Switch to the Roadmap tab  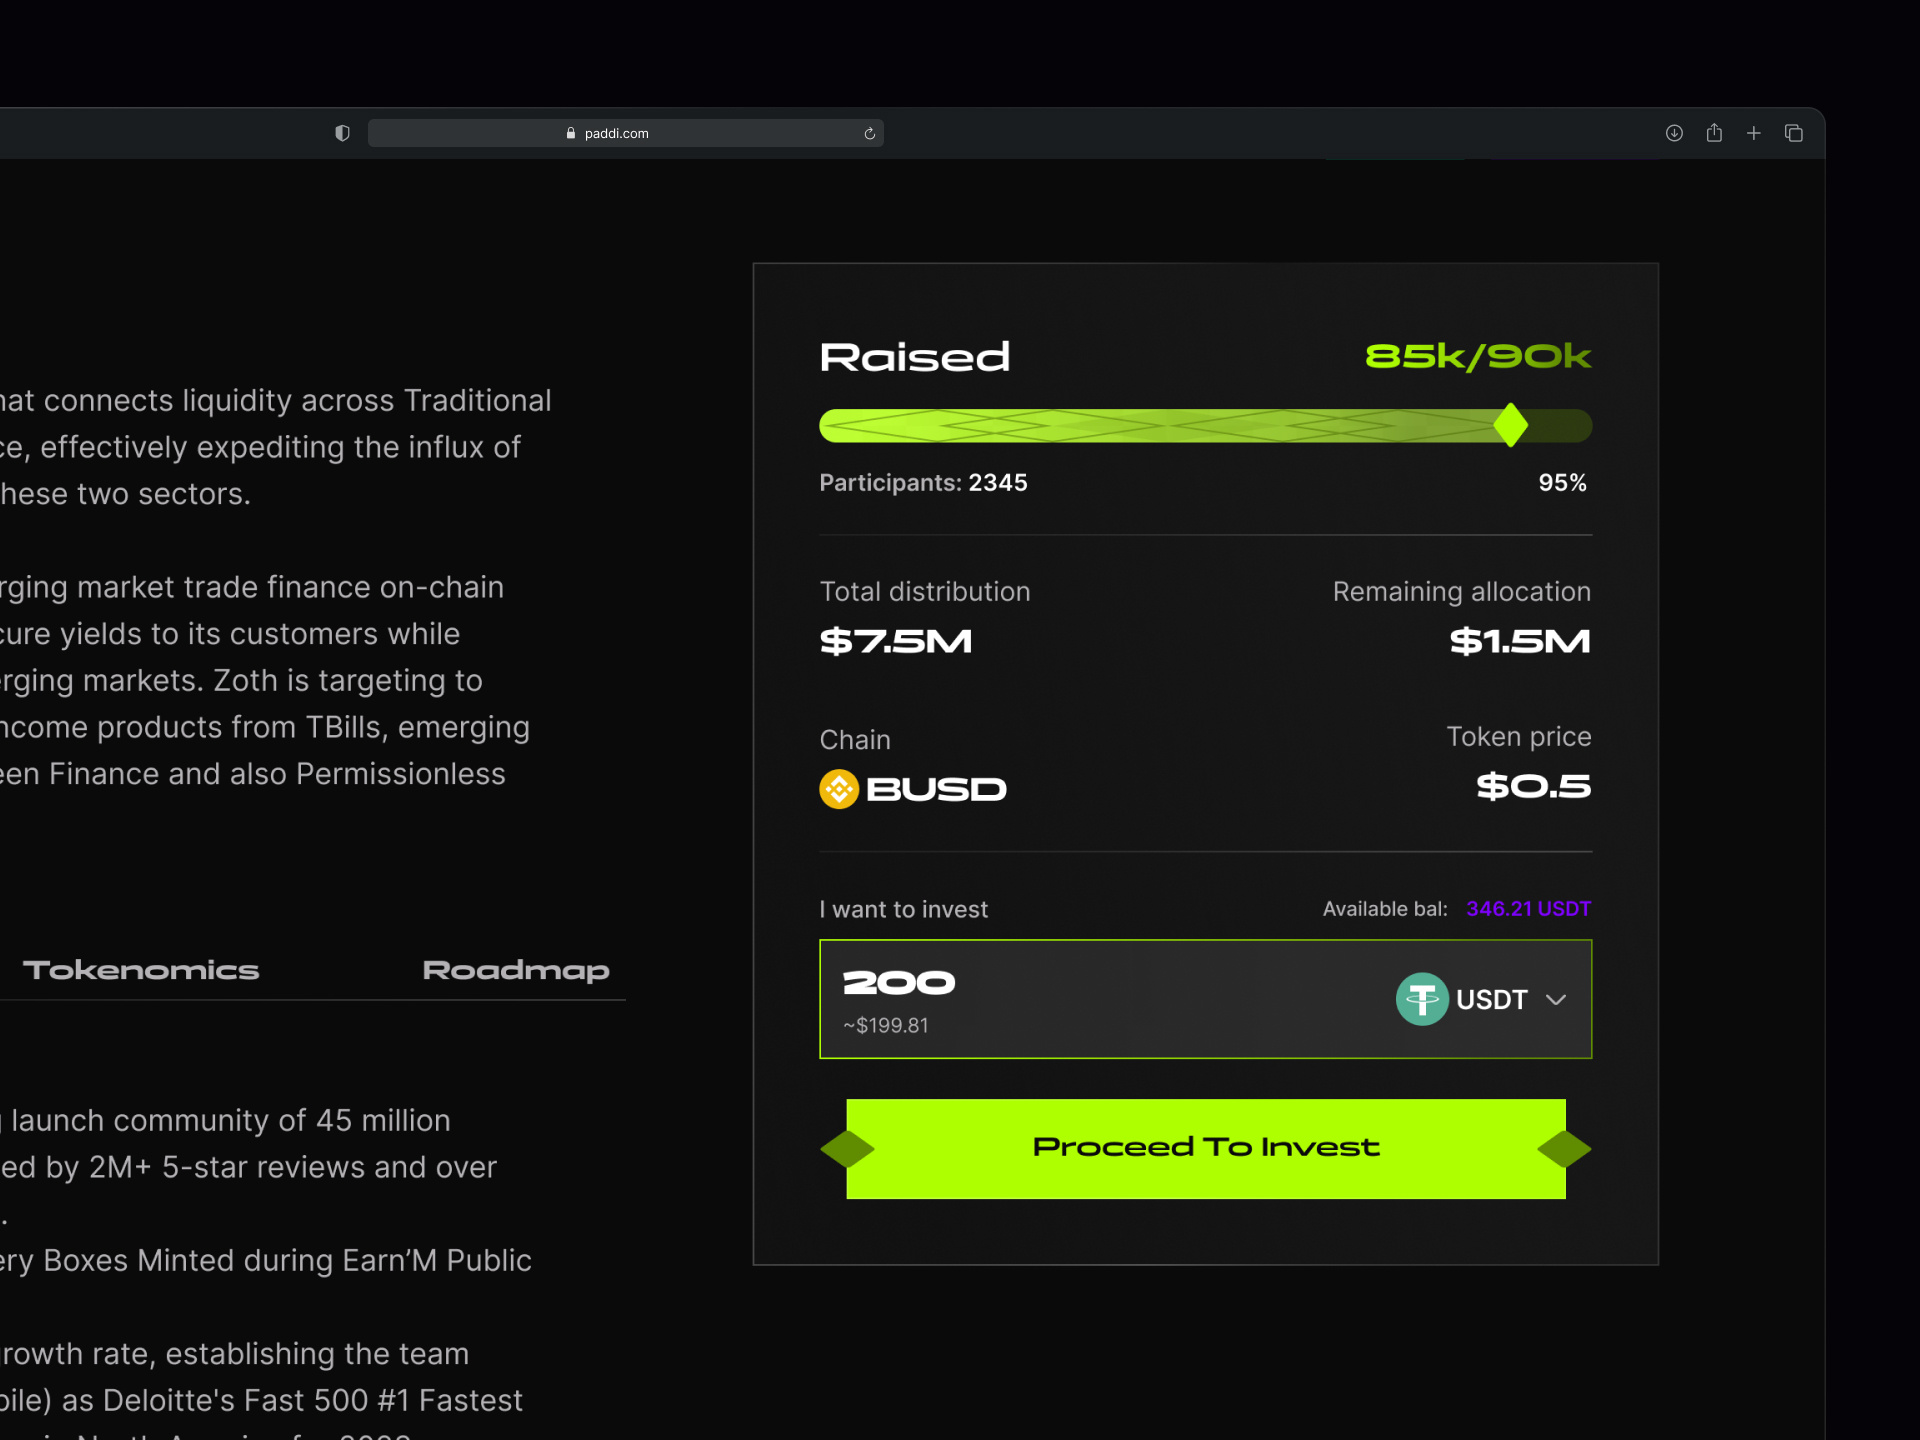click(515, 969)
